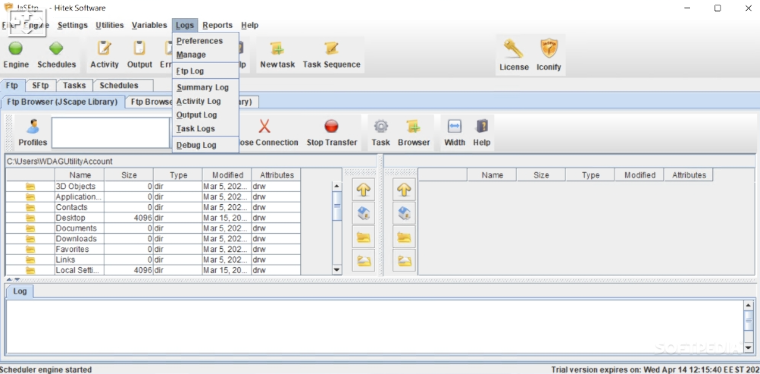Click the local pane home directory icon

coord(363,213)
